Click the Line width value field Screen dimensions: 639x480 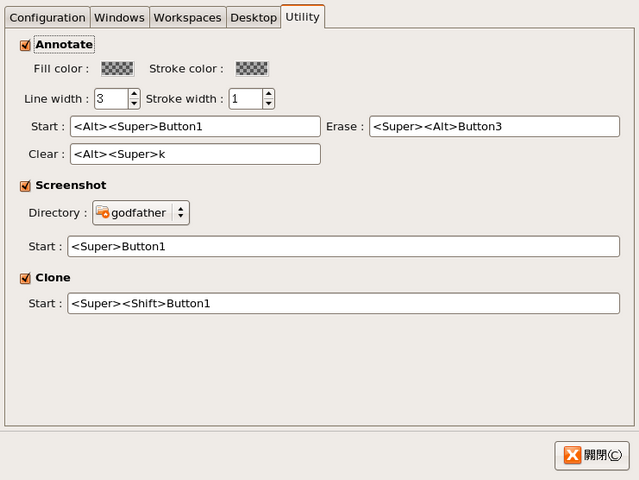[112, 99]
